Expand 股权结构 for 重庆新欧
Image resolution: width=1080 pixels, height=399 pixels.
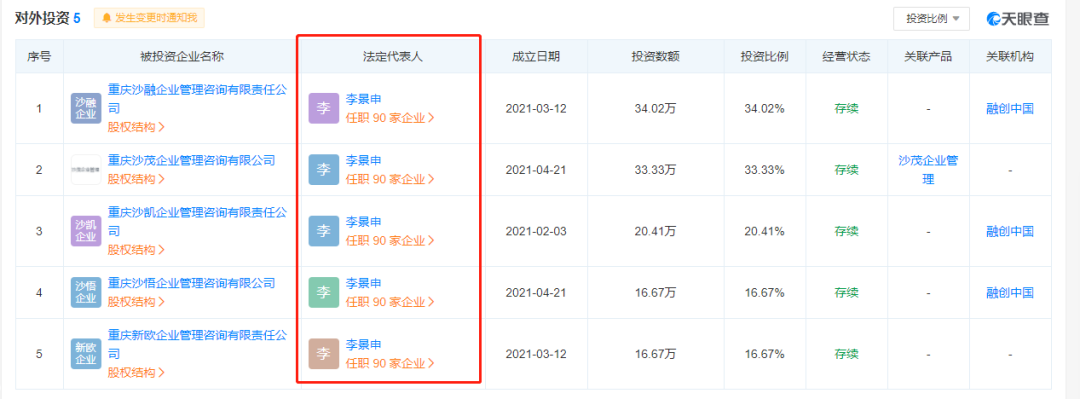[x=136, y=372]
